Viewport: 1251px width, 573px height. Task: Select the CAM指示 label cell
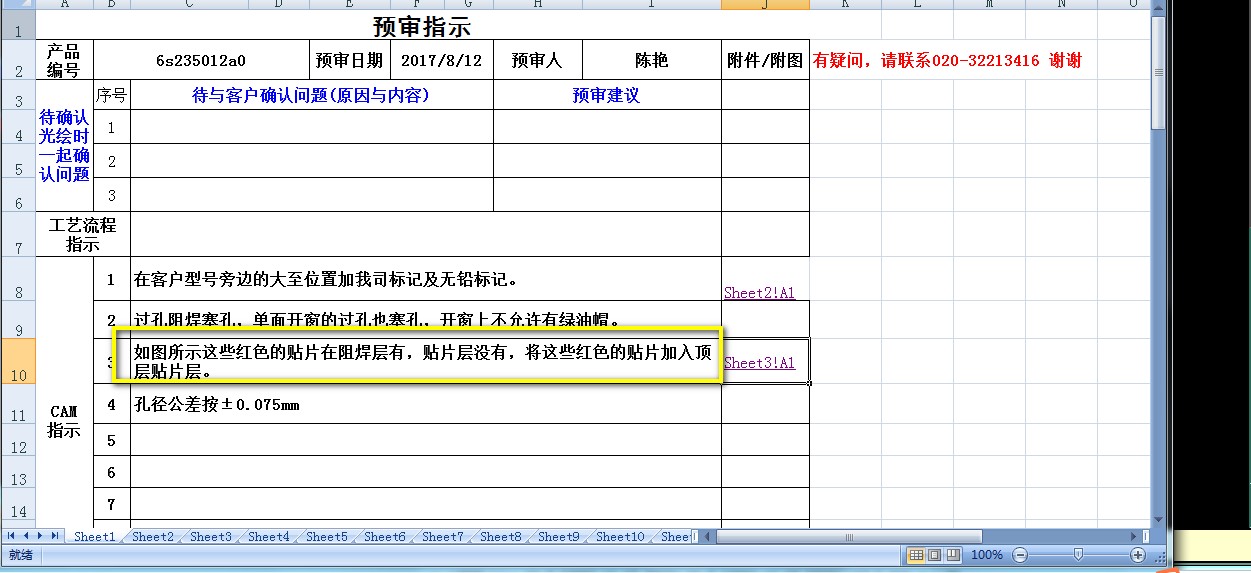[64, 421]
